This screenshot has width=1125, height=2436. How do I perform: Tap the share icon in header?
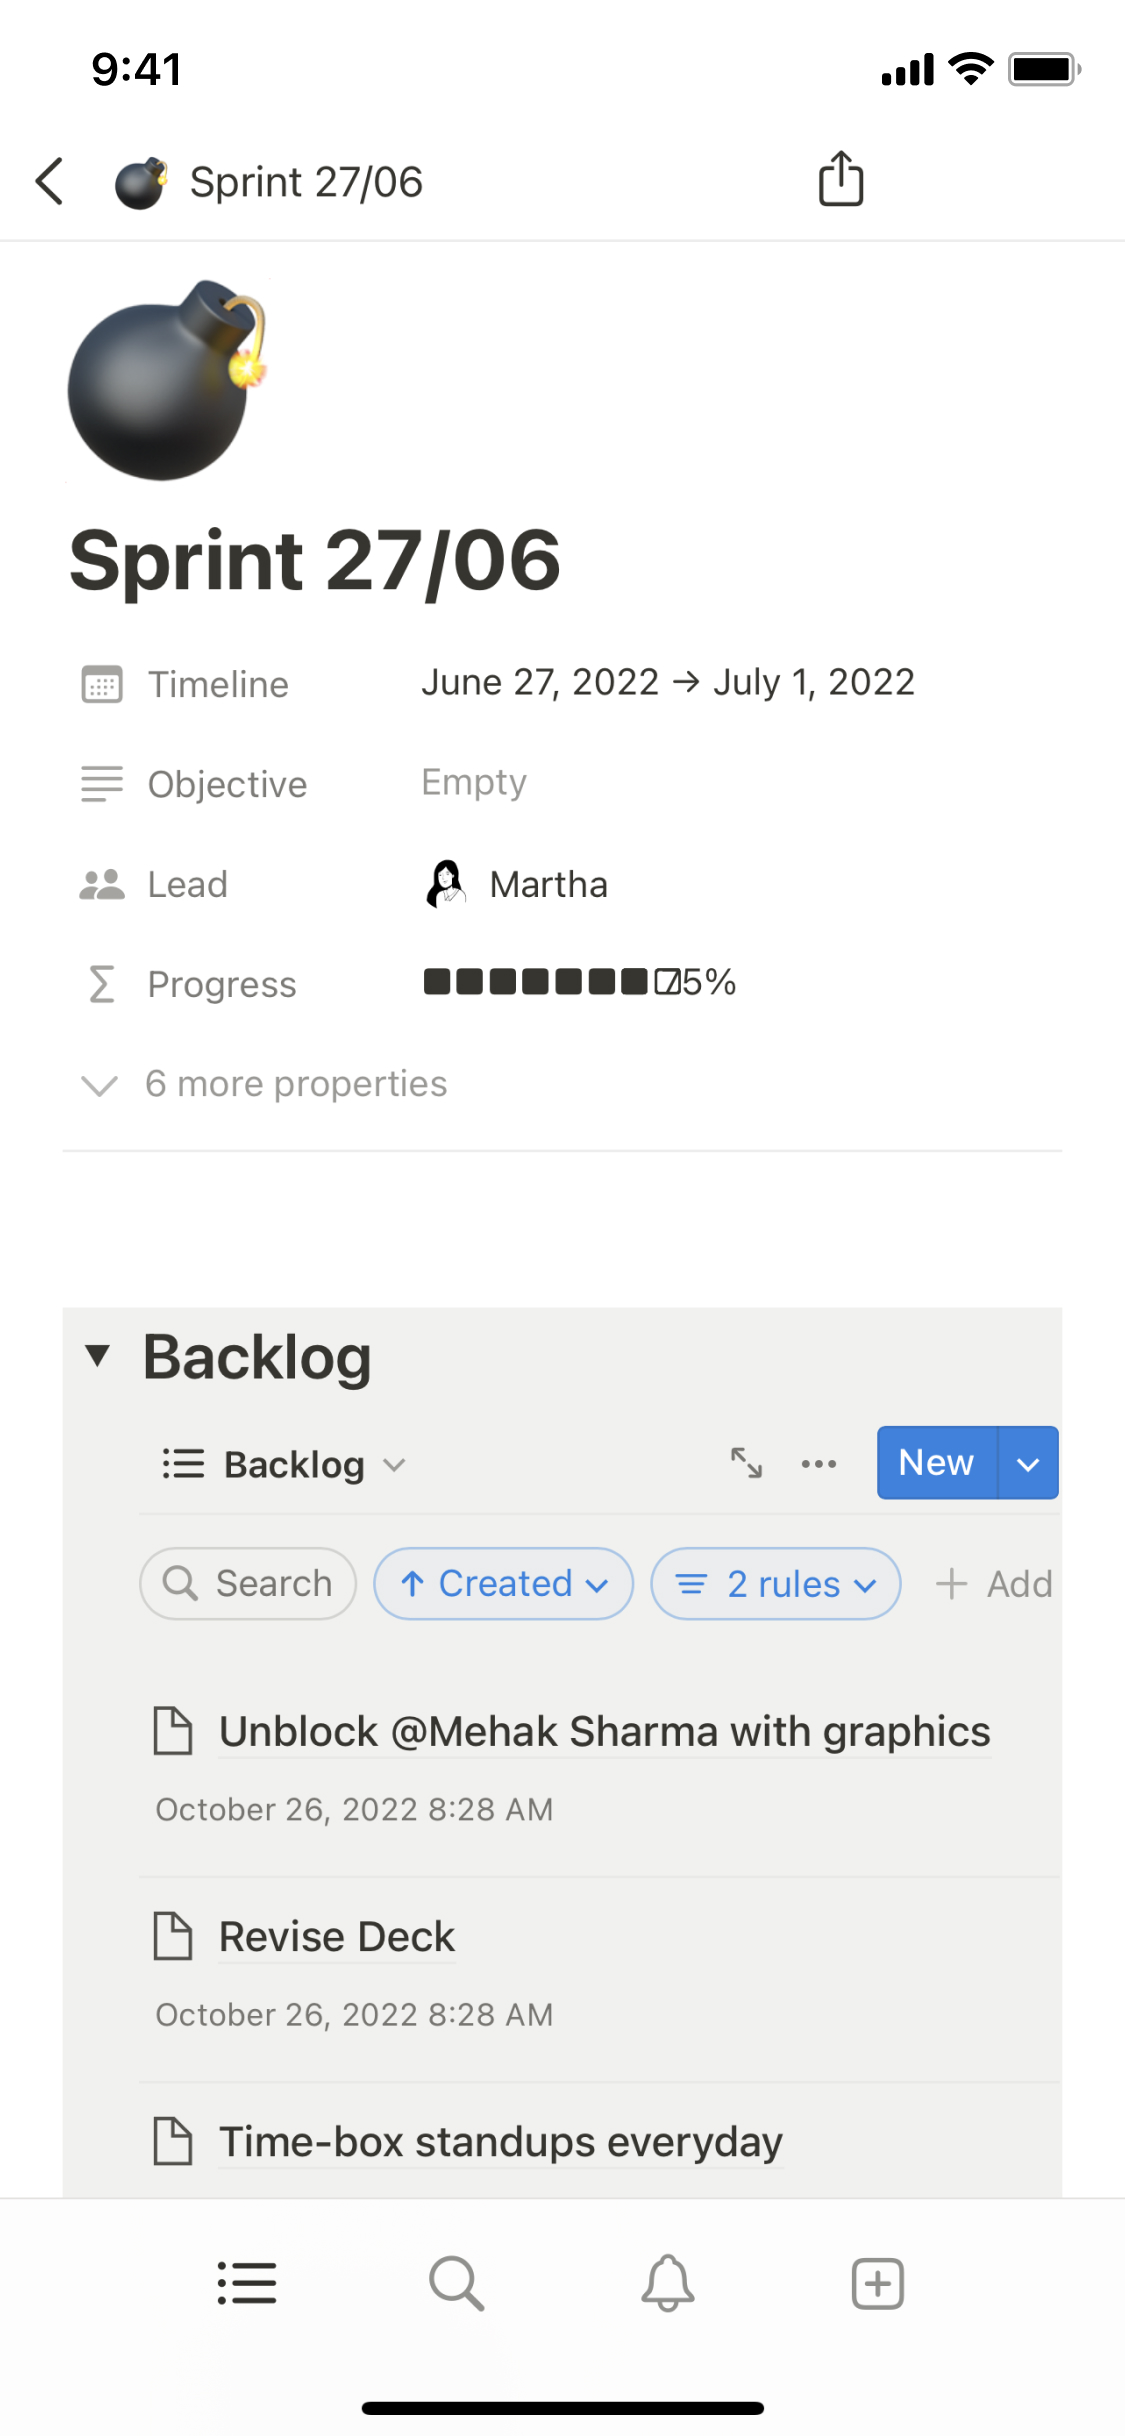[x=841, y=180]
